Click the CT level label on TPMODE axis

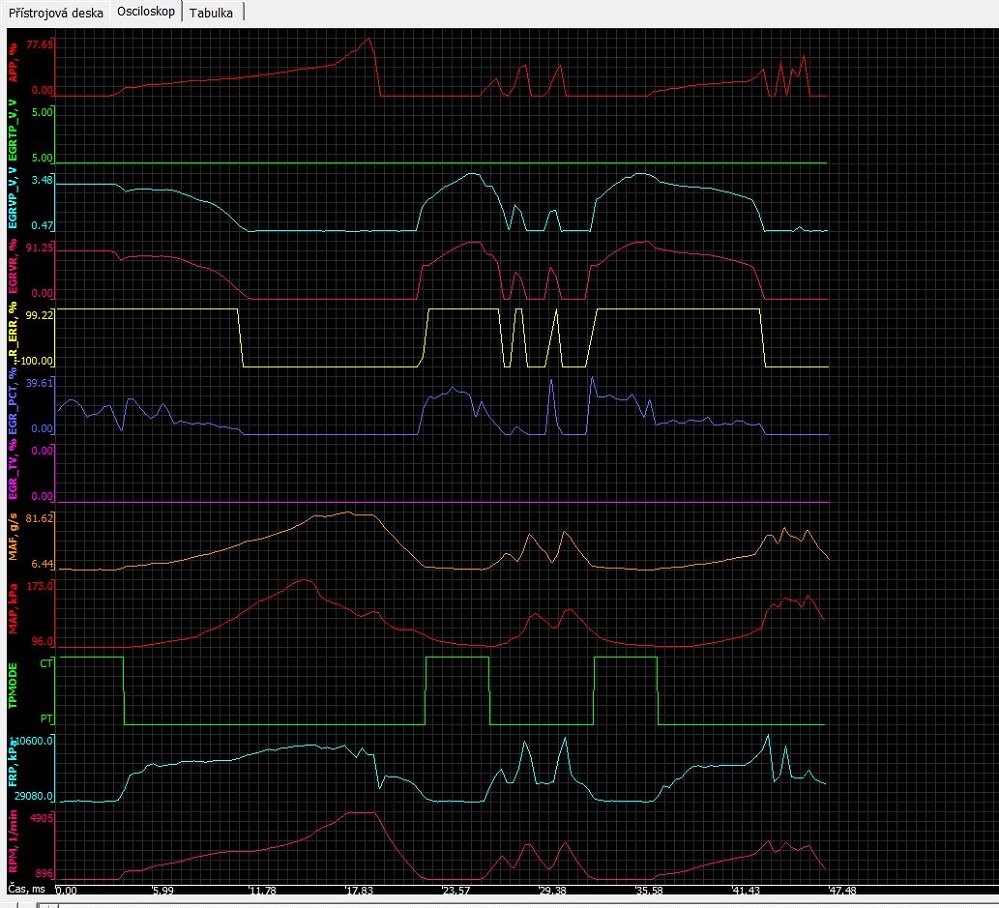point(46,662)
